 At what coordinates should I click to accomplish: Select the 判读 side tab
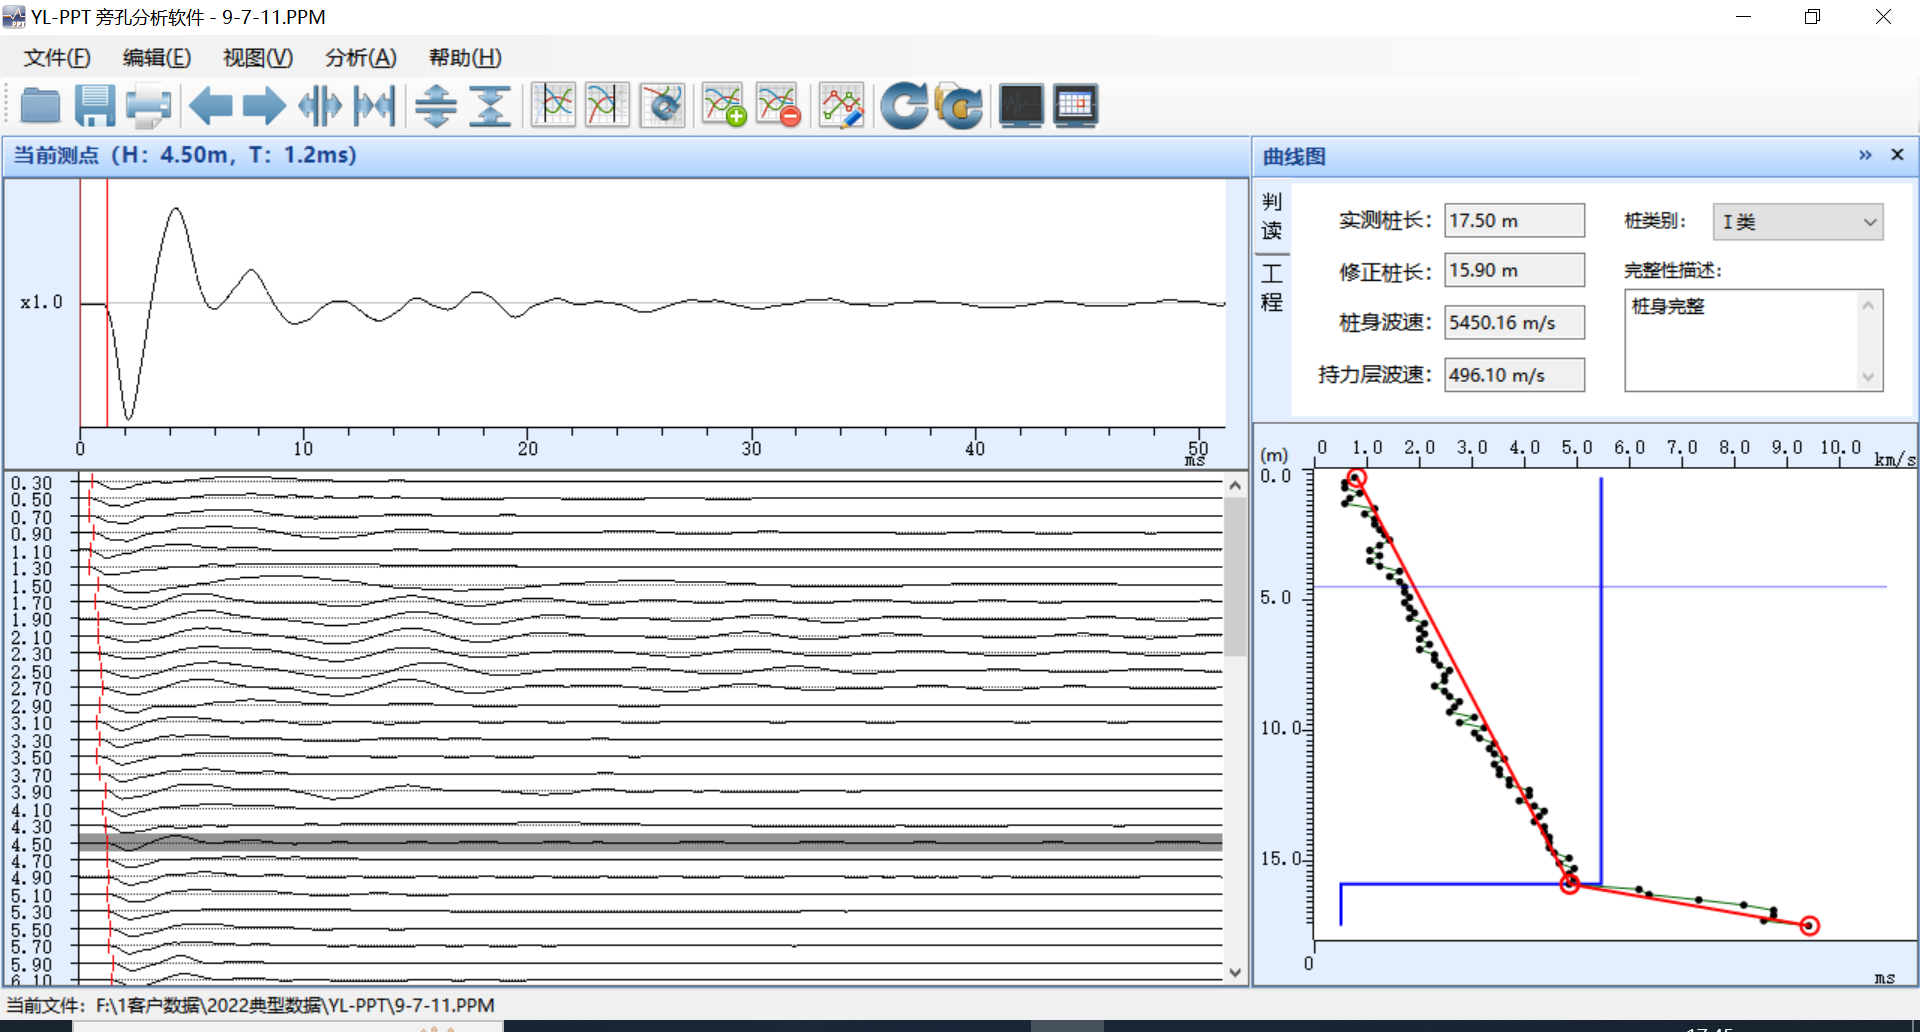coord(1271,216)
